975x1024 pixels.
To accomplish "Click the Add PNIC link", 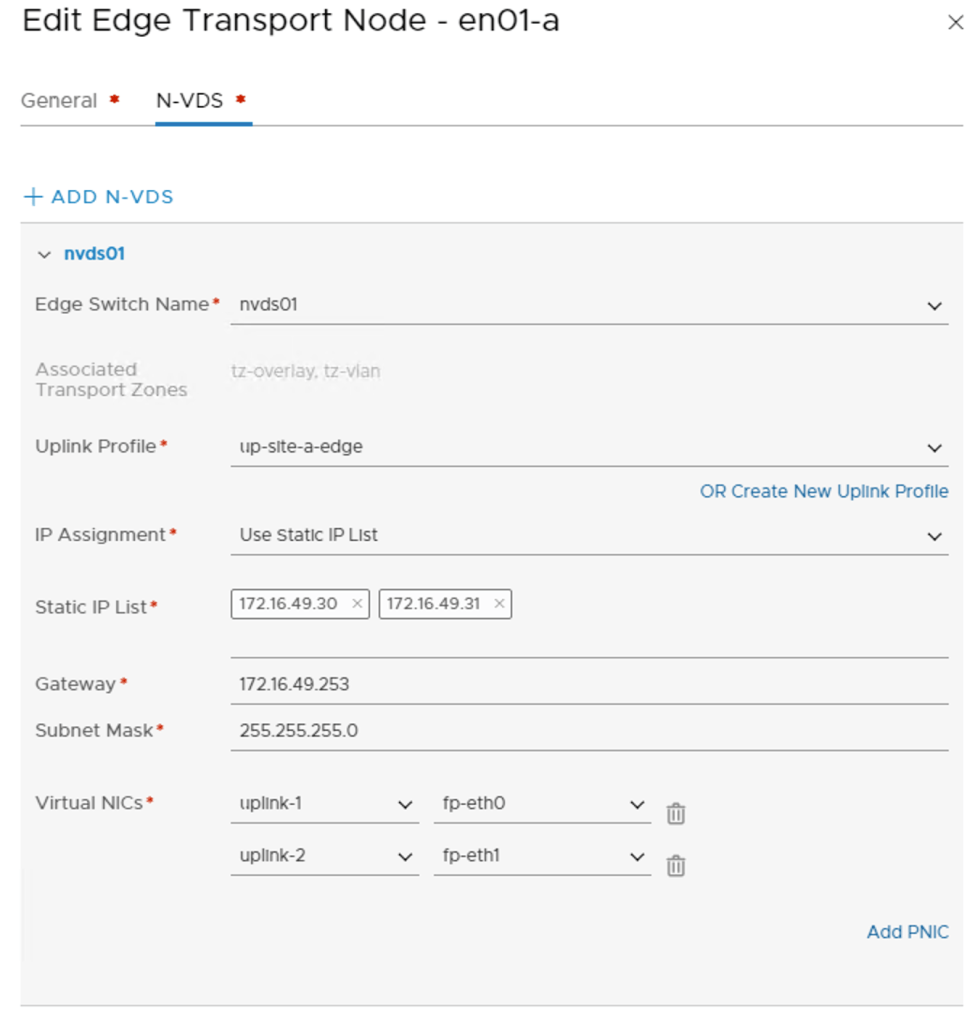I will coord(907,931).
